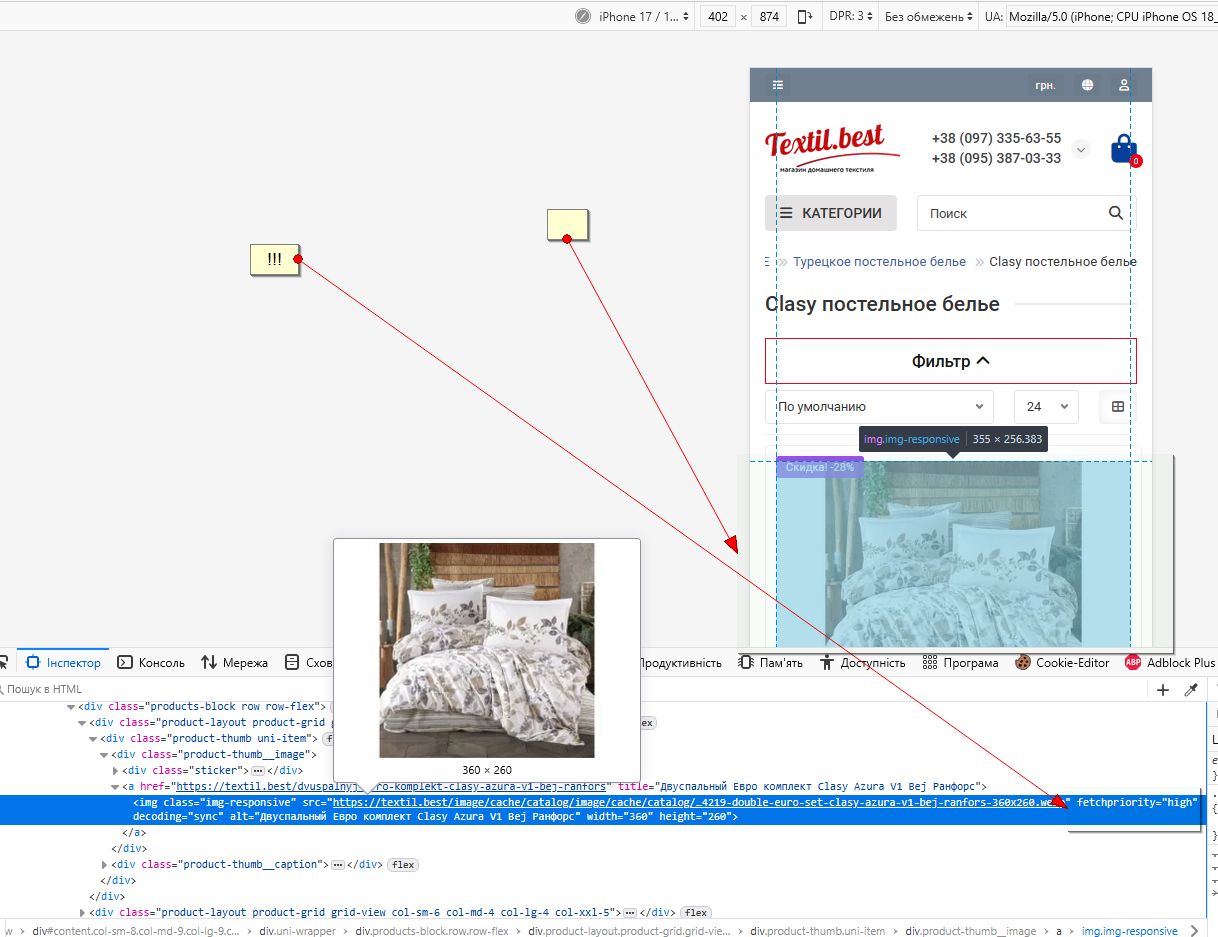The image size is (1218, 937).
Task: Collapse the Фильтр panel
Action: 951,361
